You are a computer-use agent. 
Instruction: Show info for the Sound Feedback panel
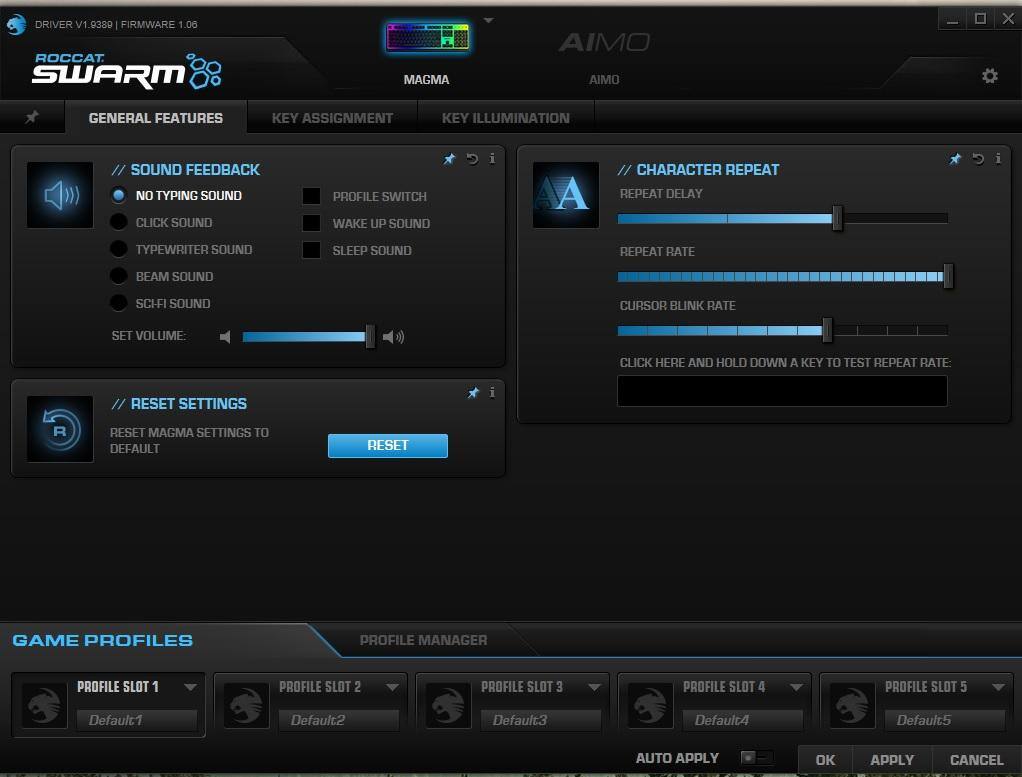(x=492, y=159)
